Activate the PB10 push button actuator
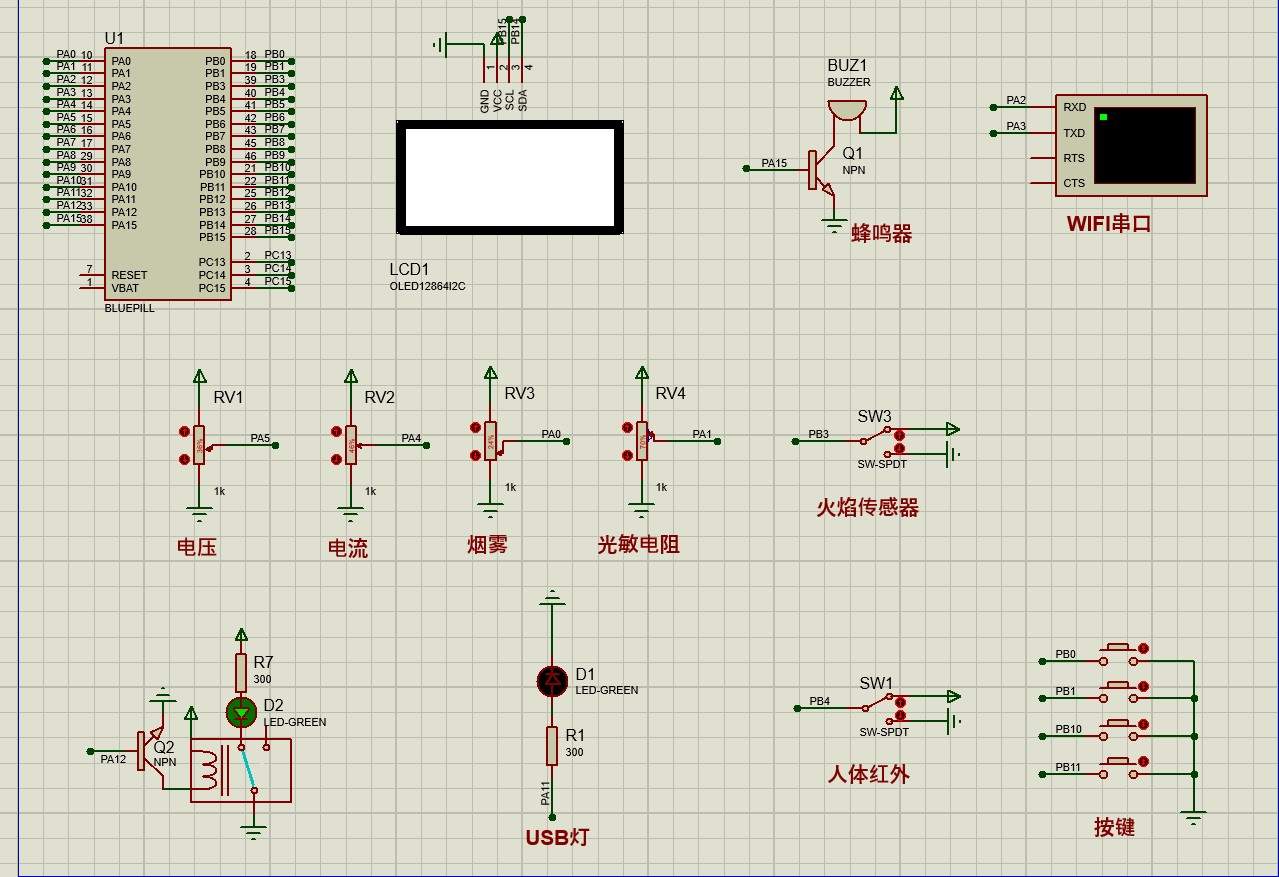 coord(1143,724)
